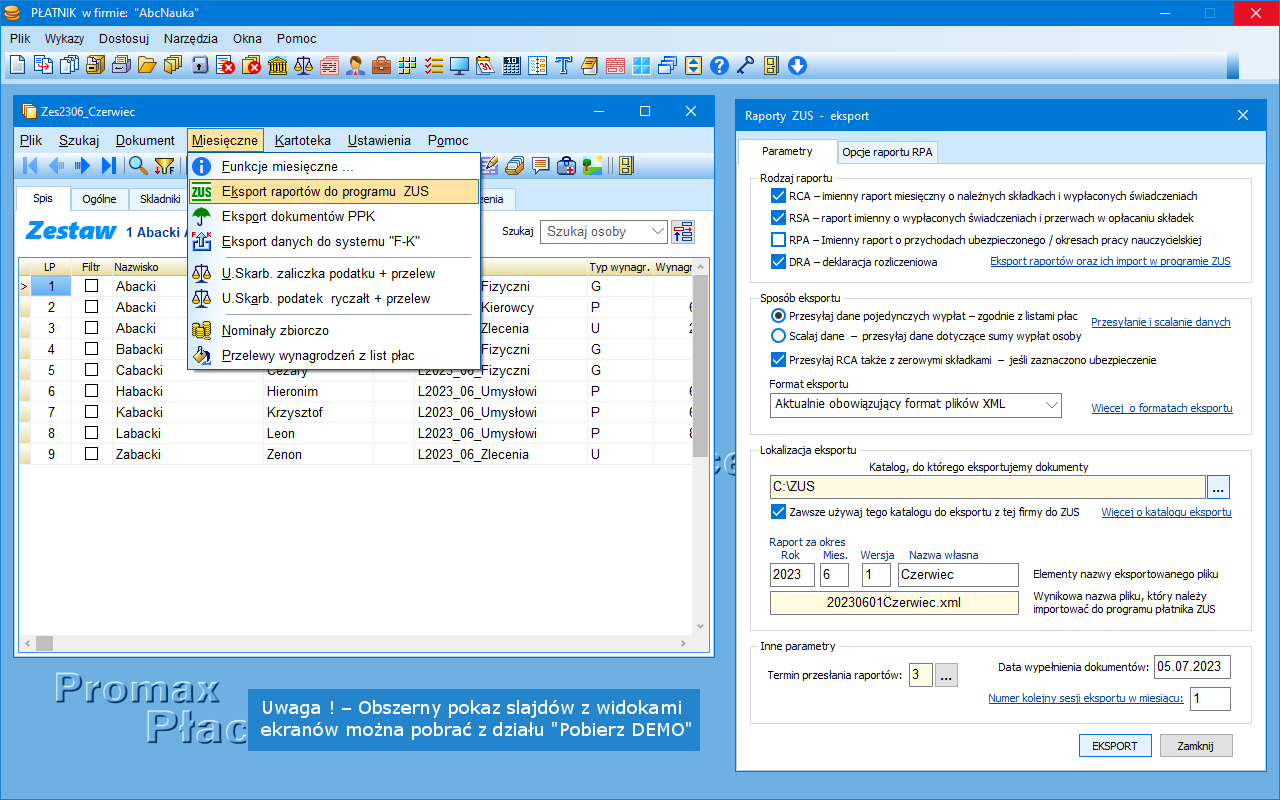This screenshot has height=800, width=1280.
Task: Open 'Przesyłanie i scalanie danych' link
Action: click(x=1161, y=322)
